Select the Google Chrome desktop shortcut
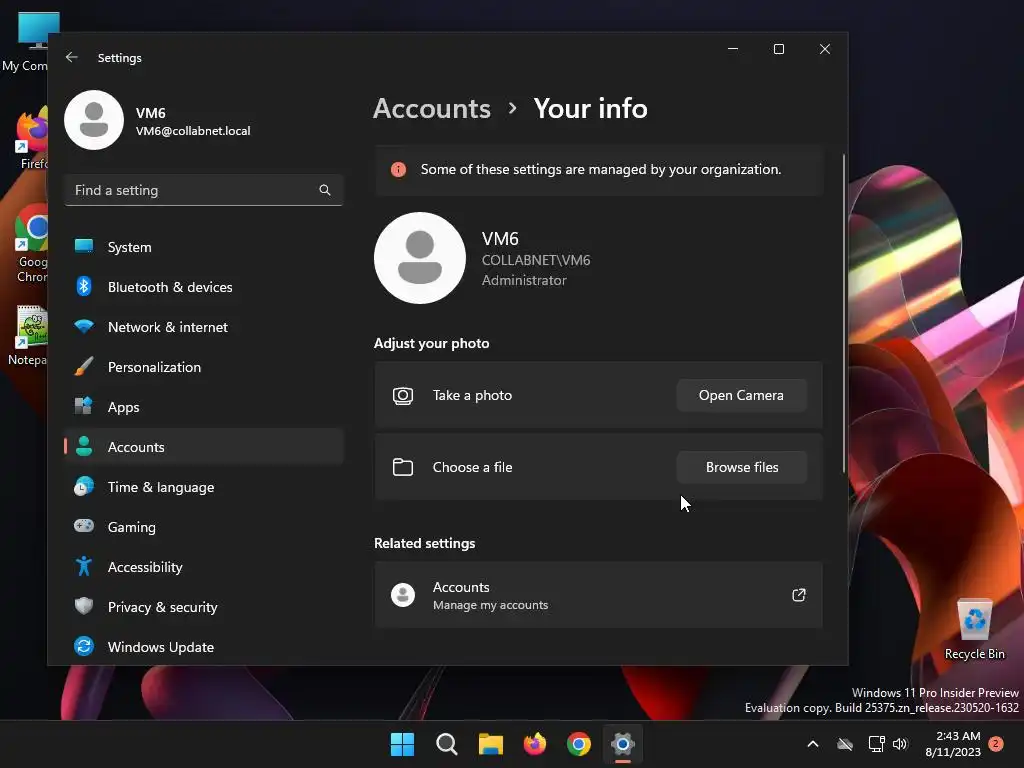 click(31, 244)
